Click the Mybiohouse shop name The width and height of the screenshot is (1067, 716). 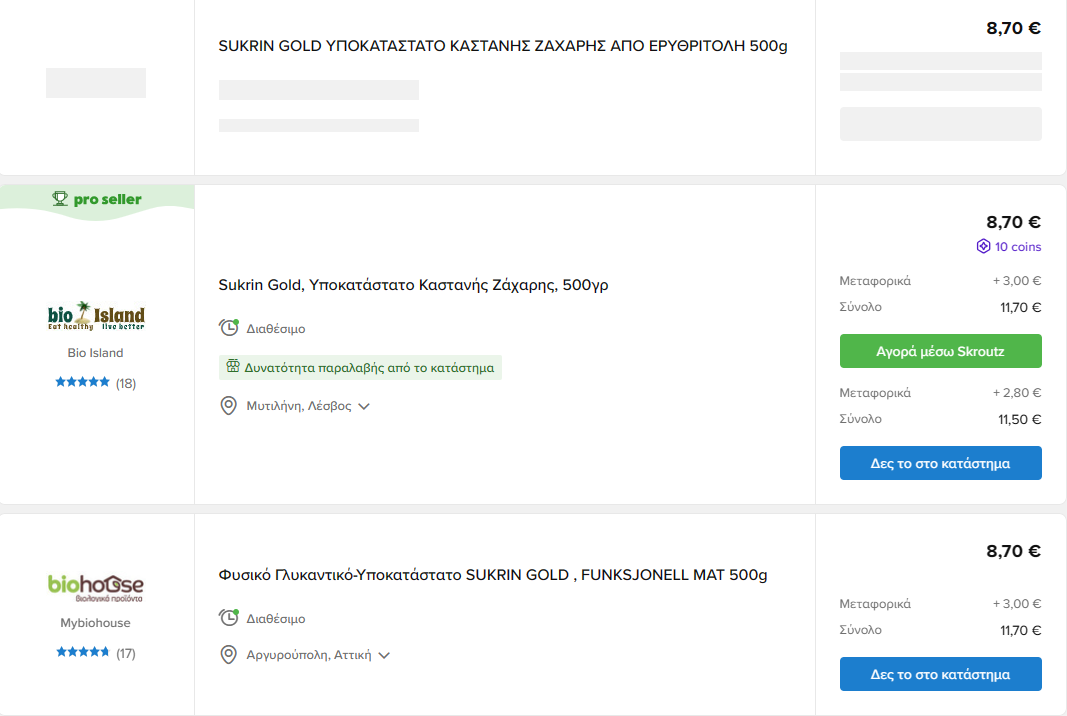point(95,623)
